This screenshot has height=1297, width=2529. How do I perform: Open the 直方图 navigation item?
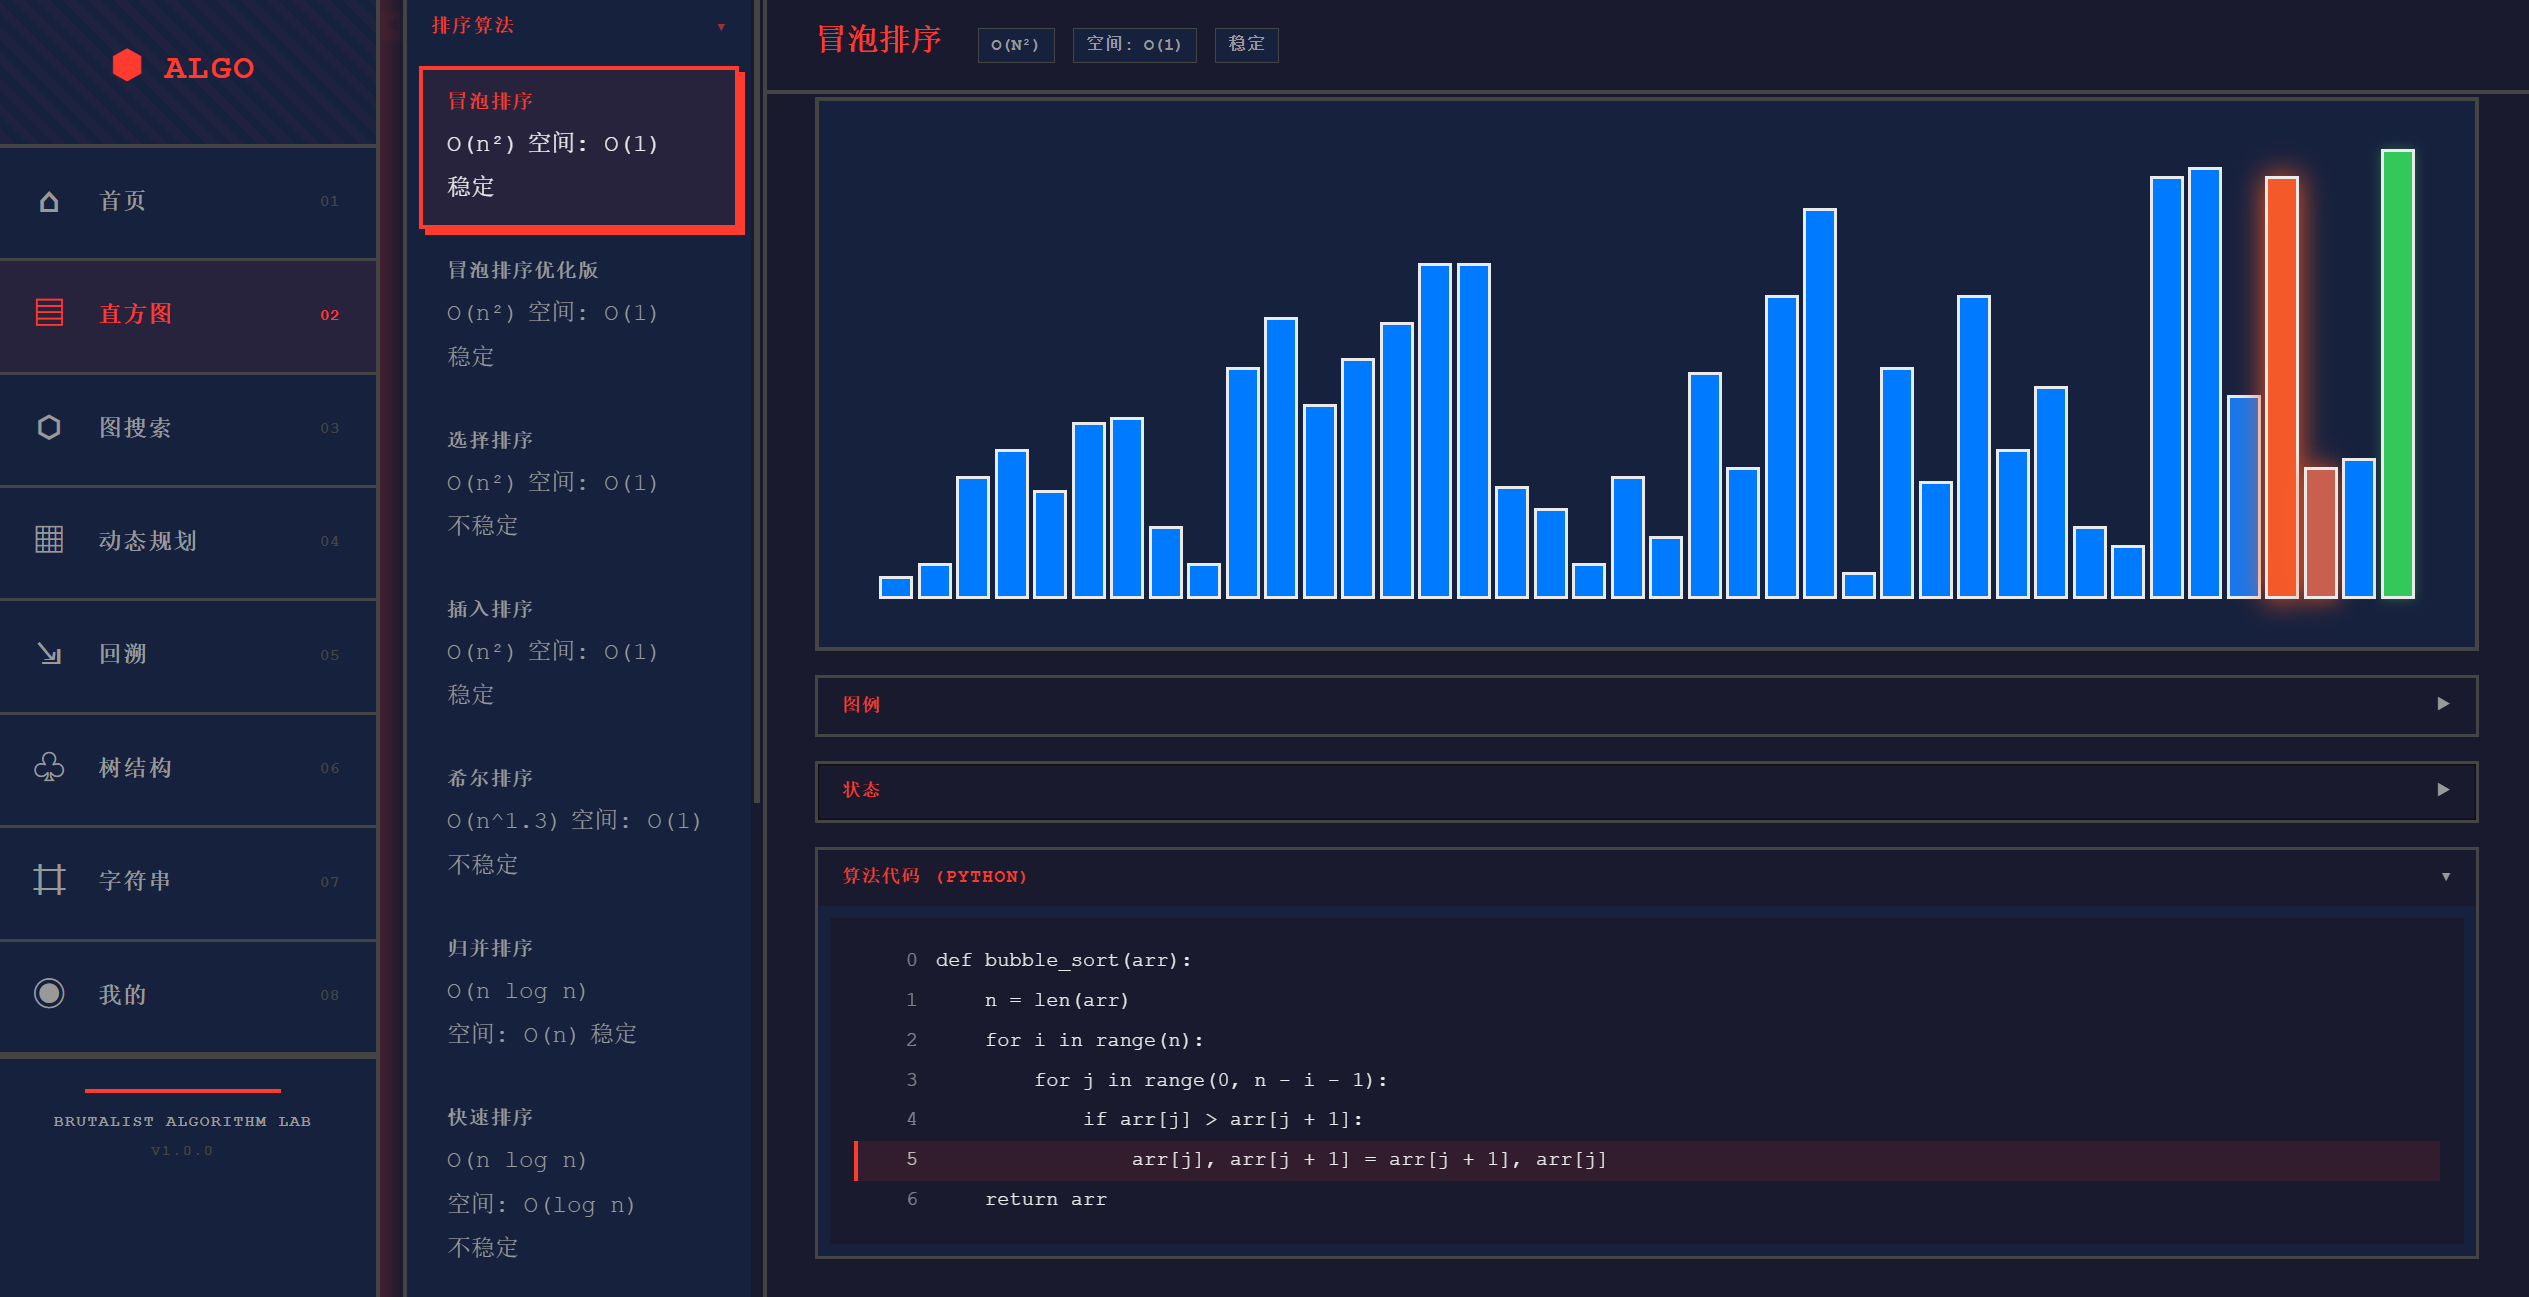(188, 315)
